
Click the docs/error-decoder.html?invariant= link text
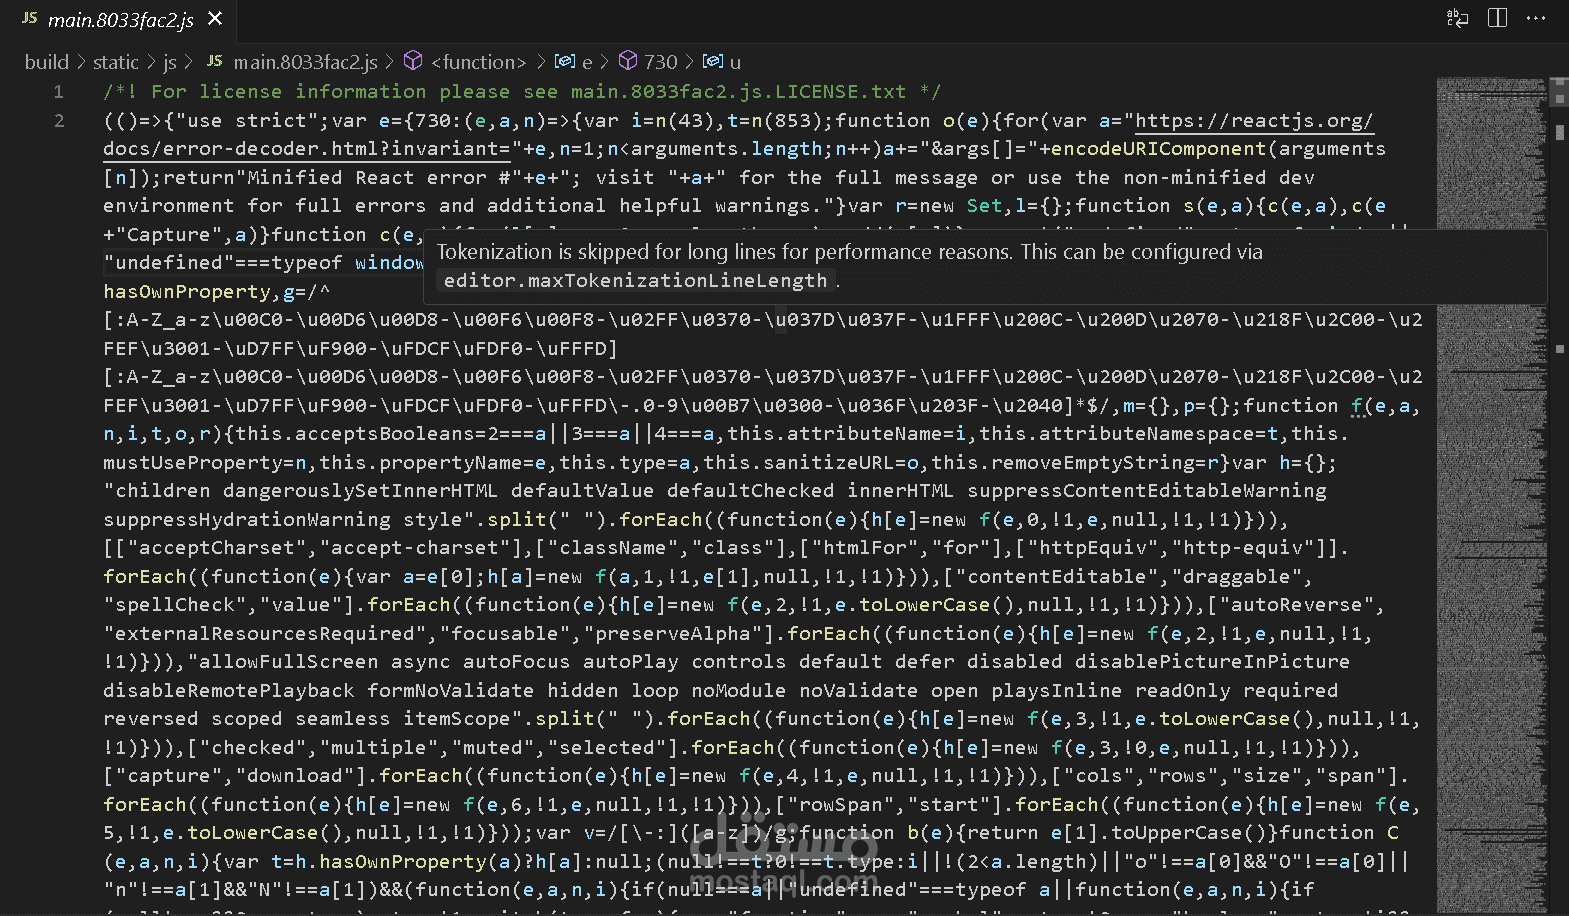coord(307,149)
